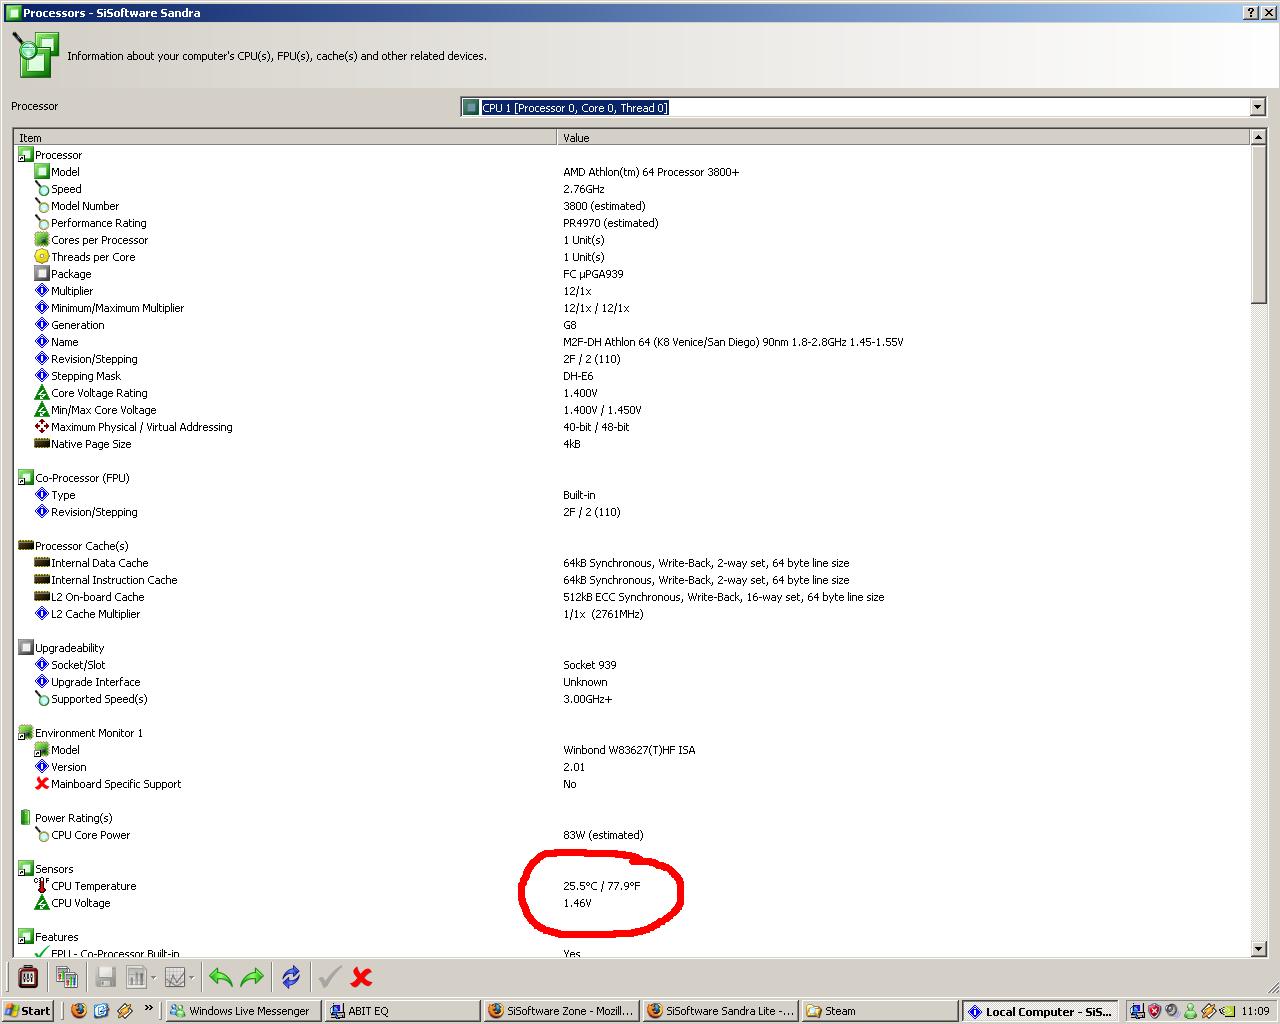Open the Processor CPU selection dropdown
The width and height of the screenshot is (1280, 1024).
[1258, 107]
